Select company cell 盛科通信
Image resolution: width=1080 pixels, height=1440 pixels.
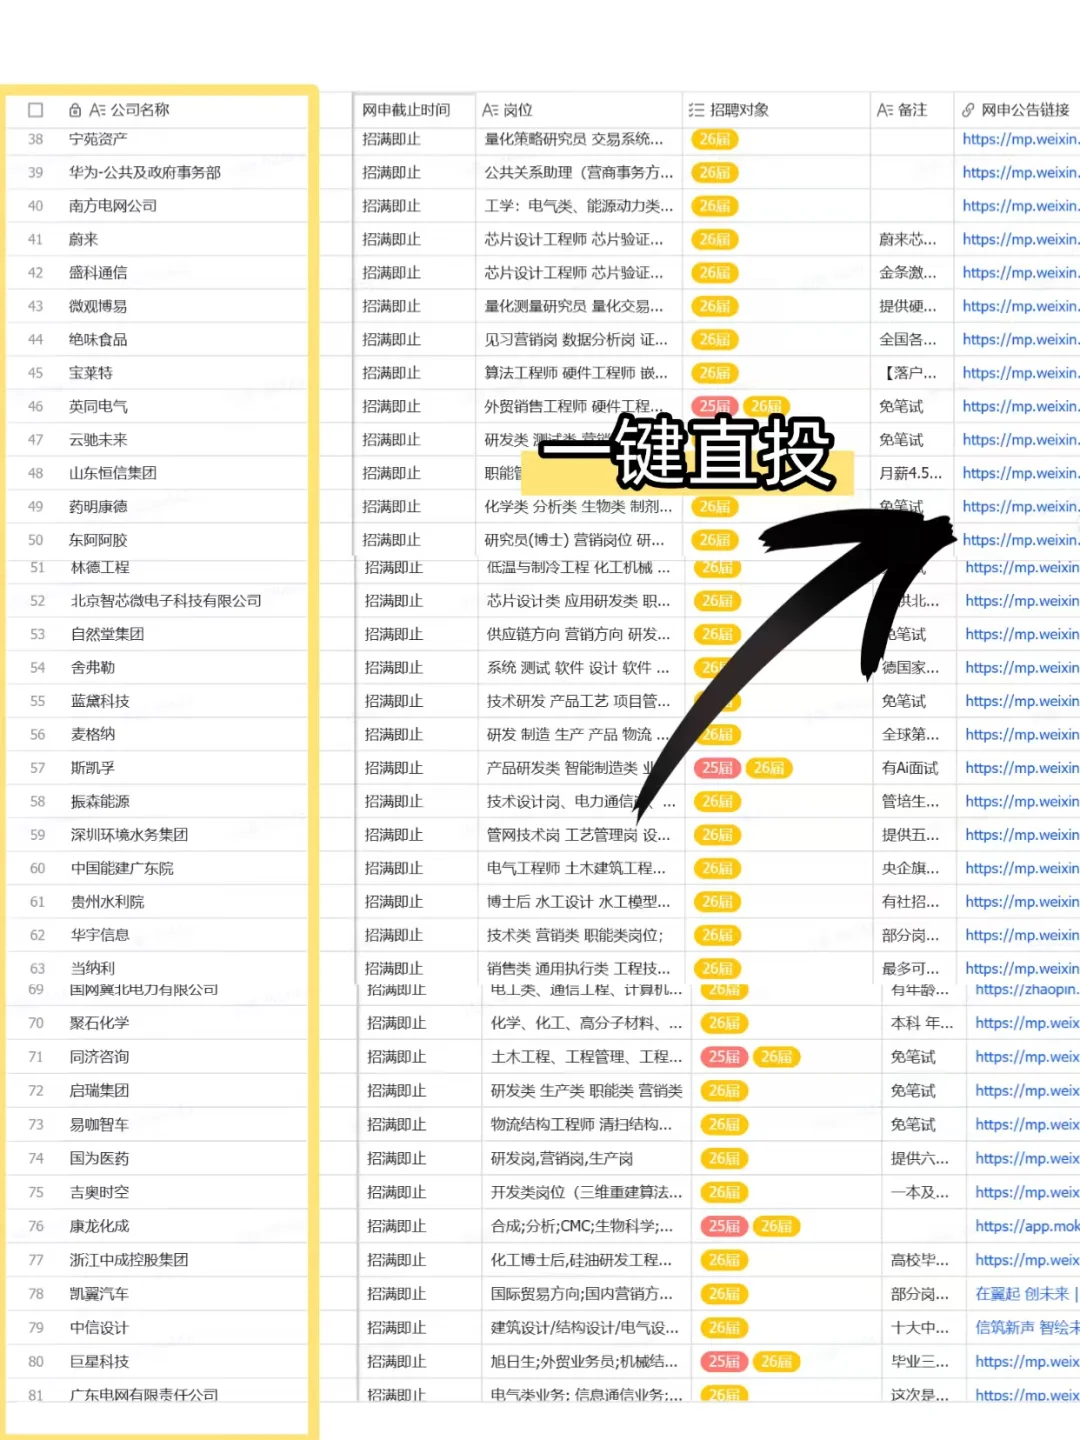coord(98,272)
